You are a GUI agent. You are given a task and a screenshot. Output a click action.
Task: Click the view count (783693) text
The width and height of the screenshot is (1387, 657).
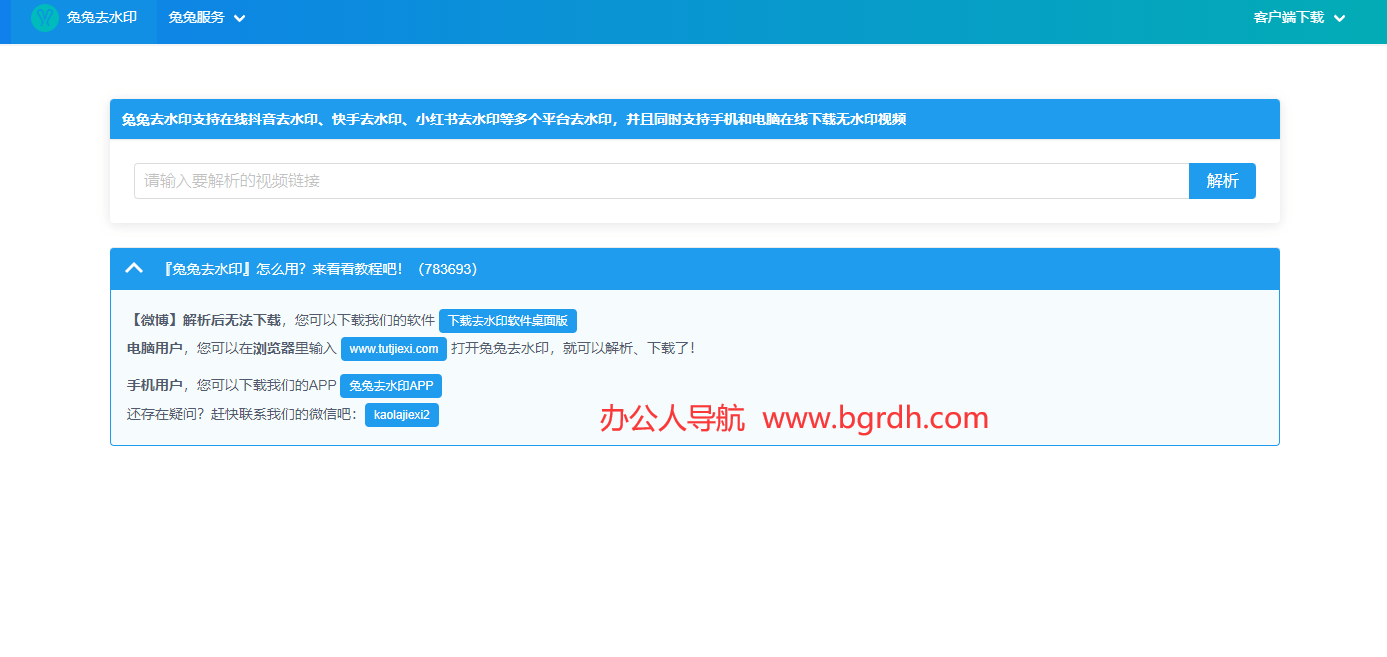click(448, 269)
